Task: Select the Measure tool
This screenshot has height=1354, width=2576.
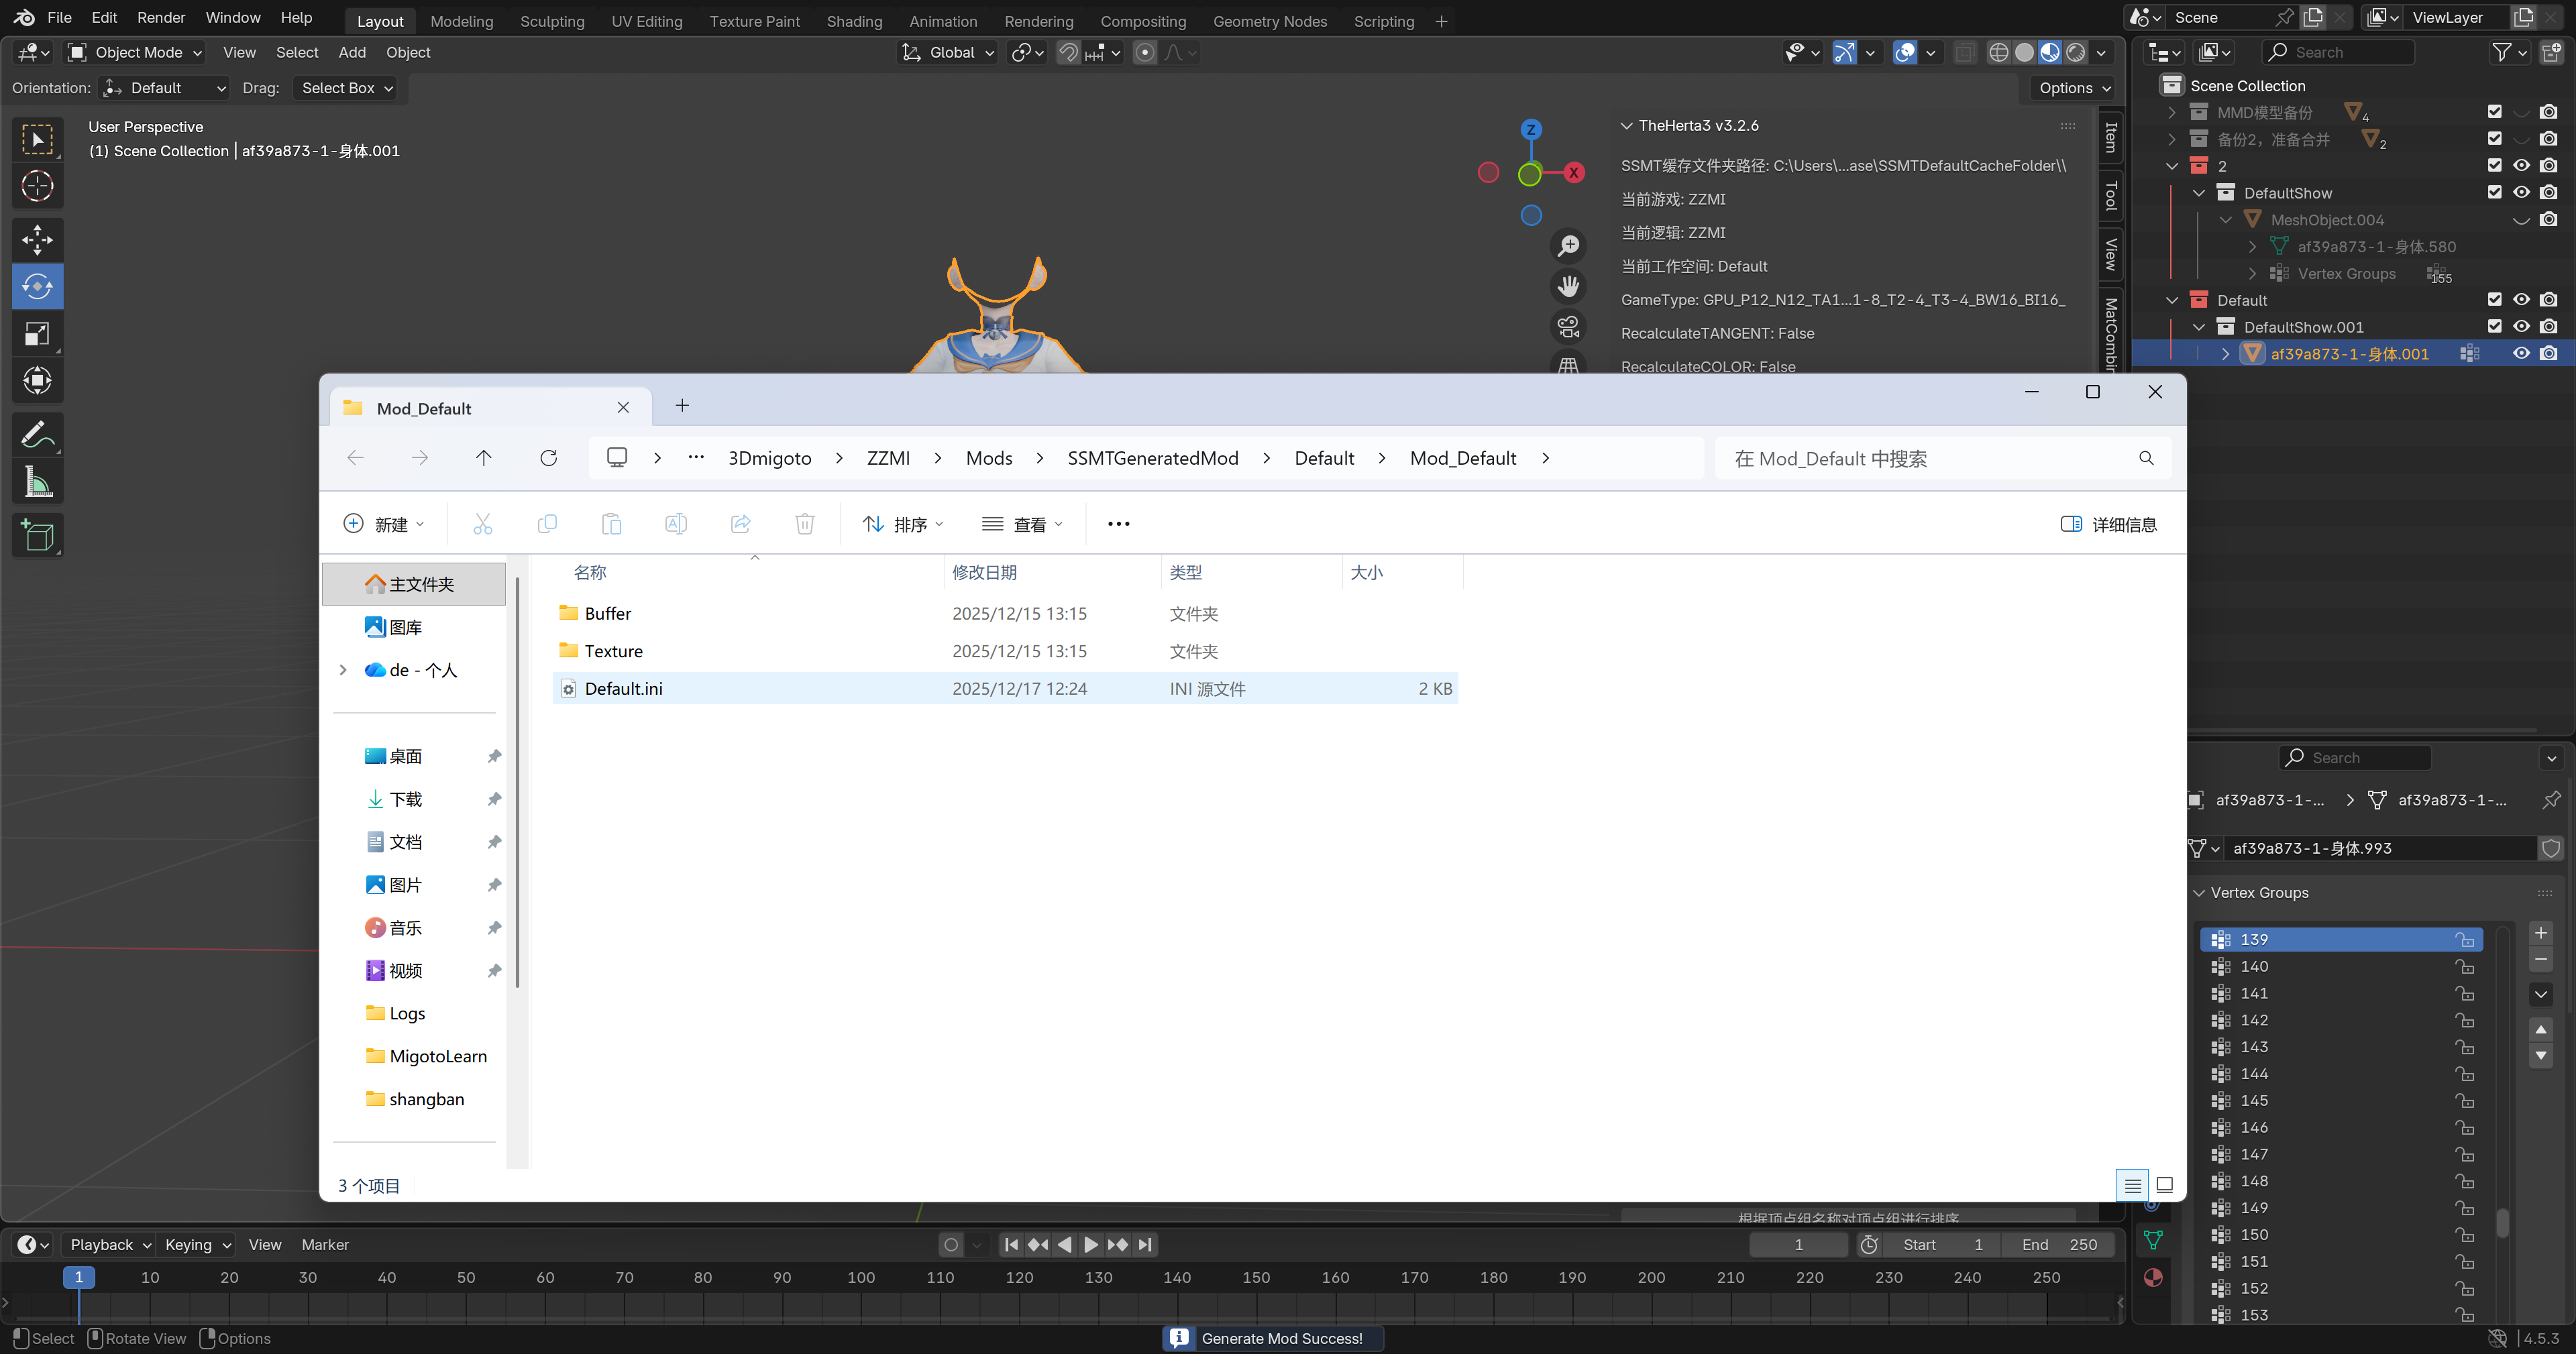Action: click(37, 482)
